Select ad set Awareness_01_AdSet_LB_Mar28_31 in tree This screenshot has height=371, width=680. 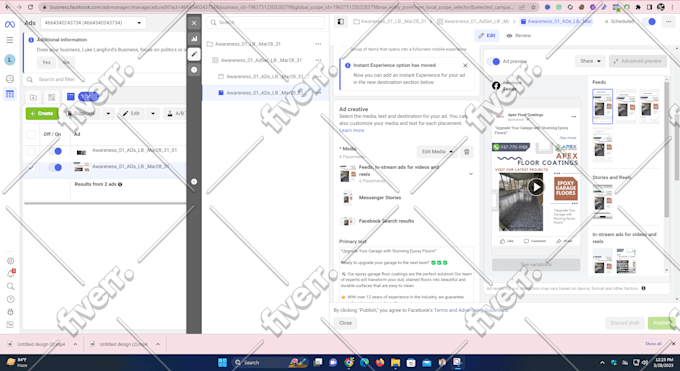261,60
